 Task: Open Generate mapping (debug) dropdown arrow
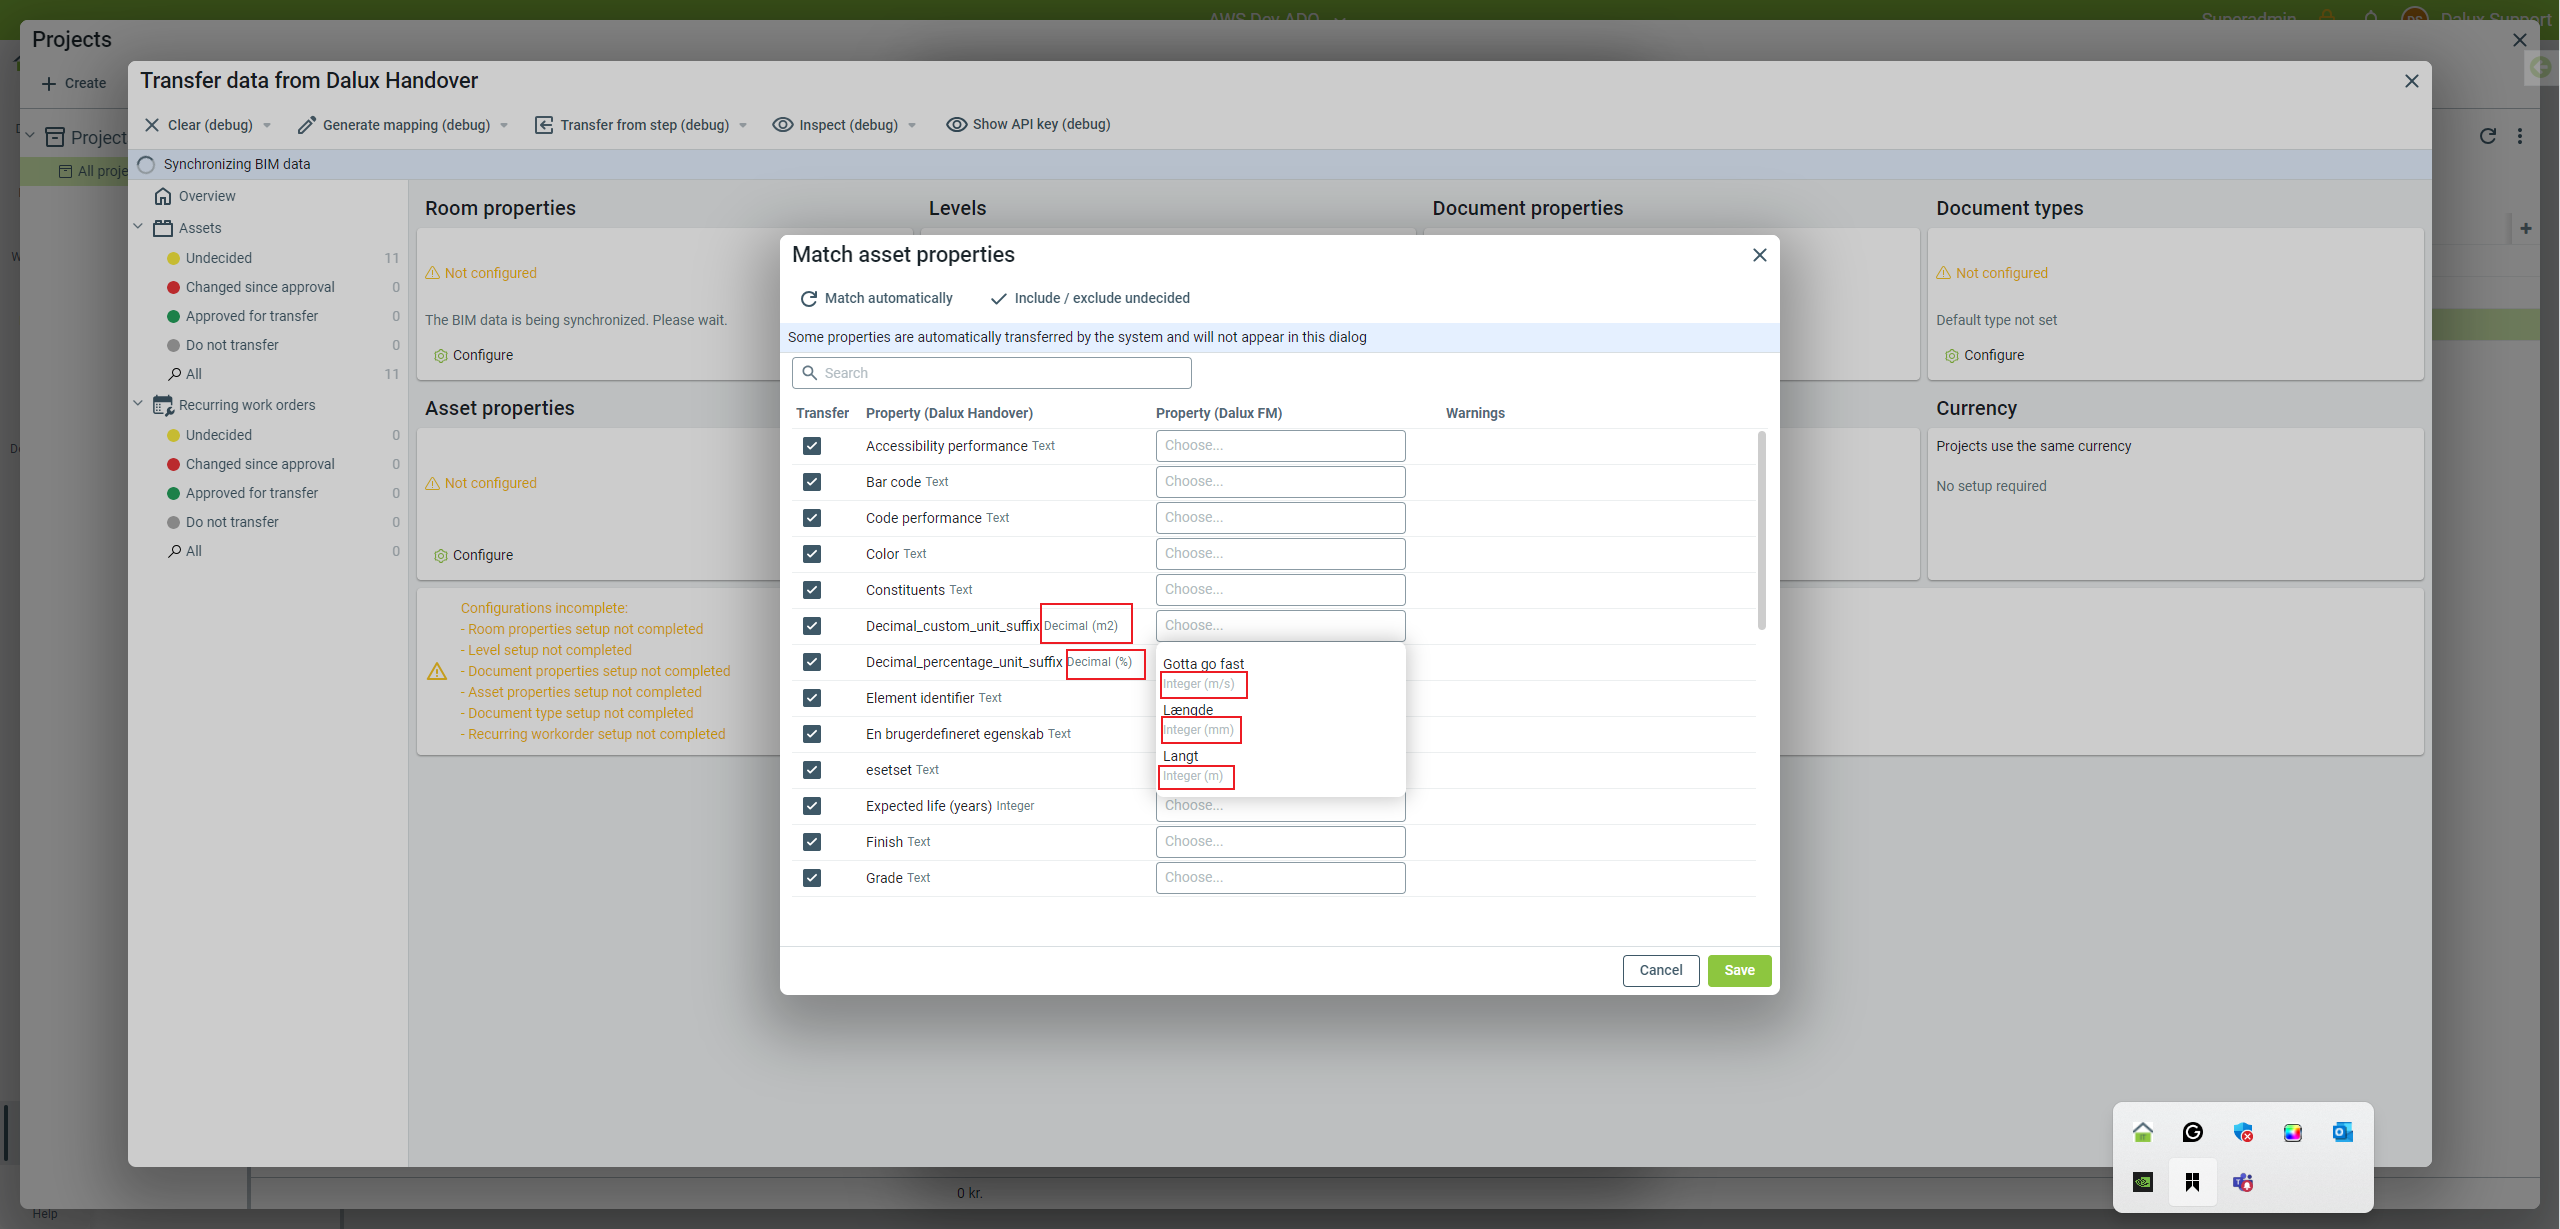504,126
